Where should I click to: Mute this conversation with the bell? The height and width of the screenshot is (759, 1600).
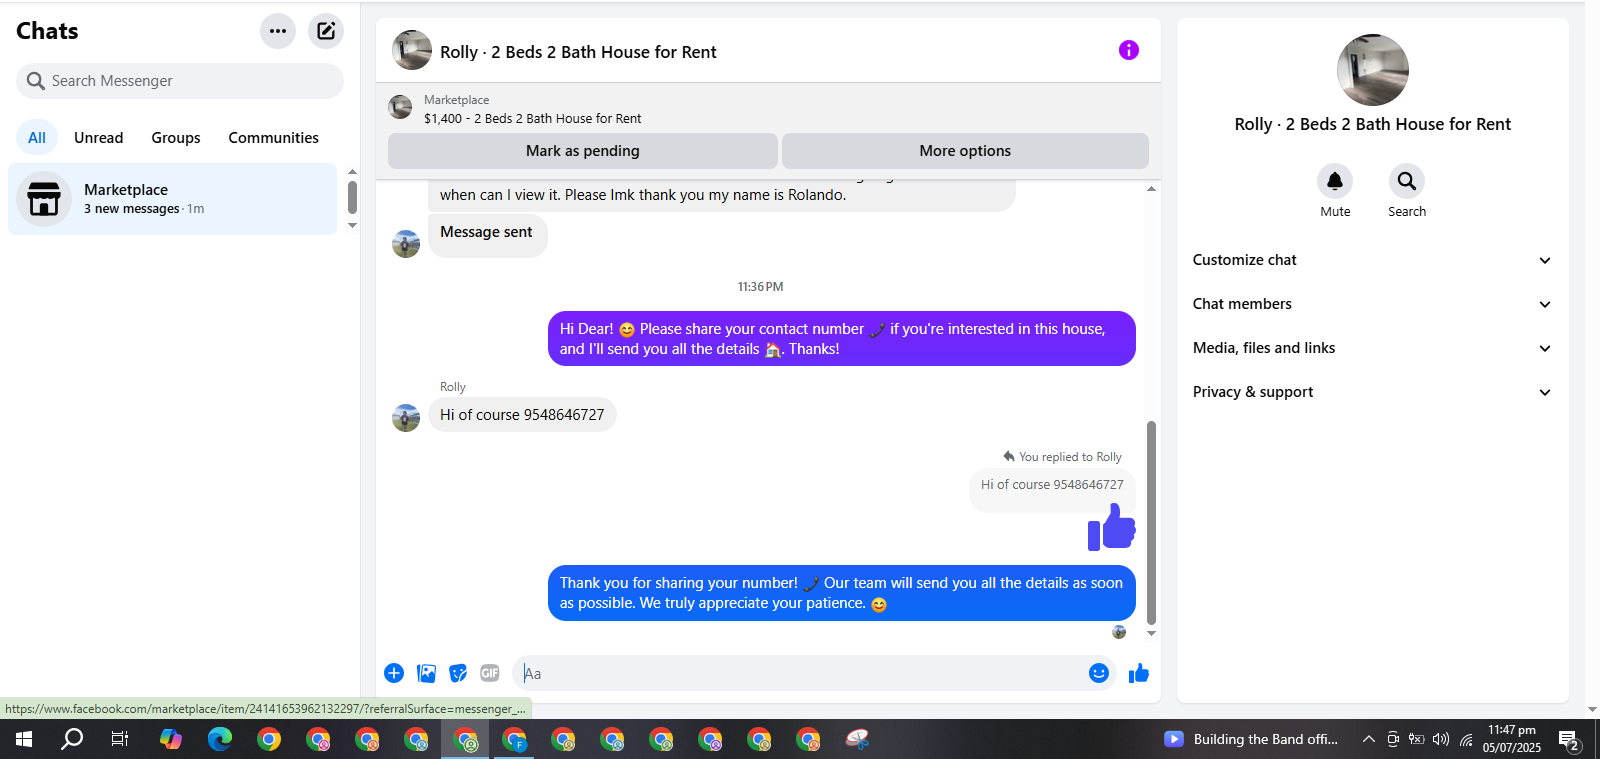(1335, 181)
